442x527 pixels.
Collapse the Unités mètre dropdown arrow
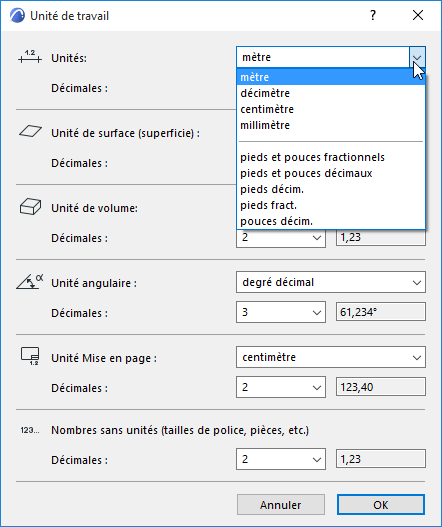(x=417, y=57)
